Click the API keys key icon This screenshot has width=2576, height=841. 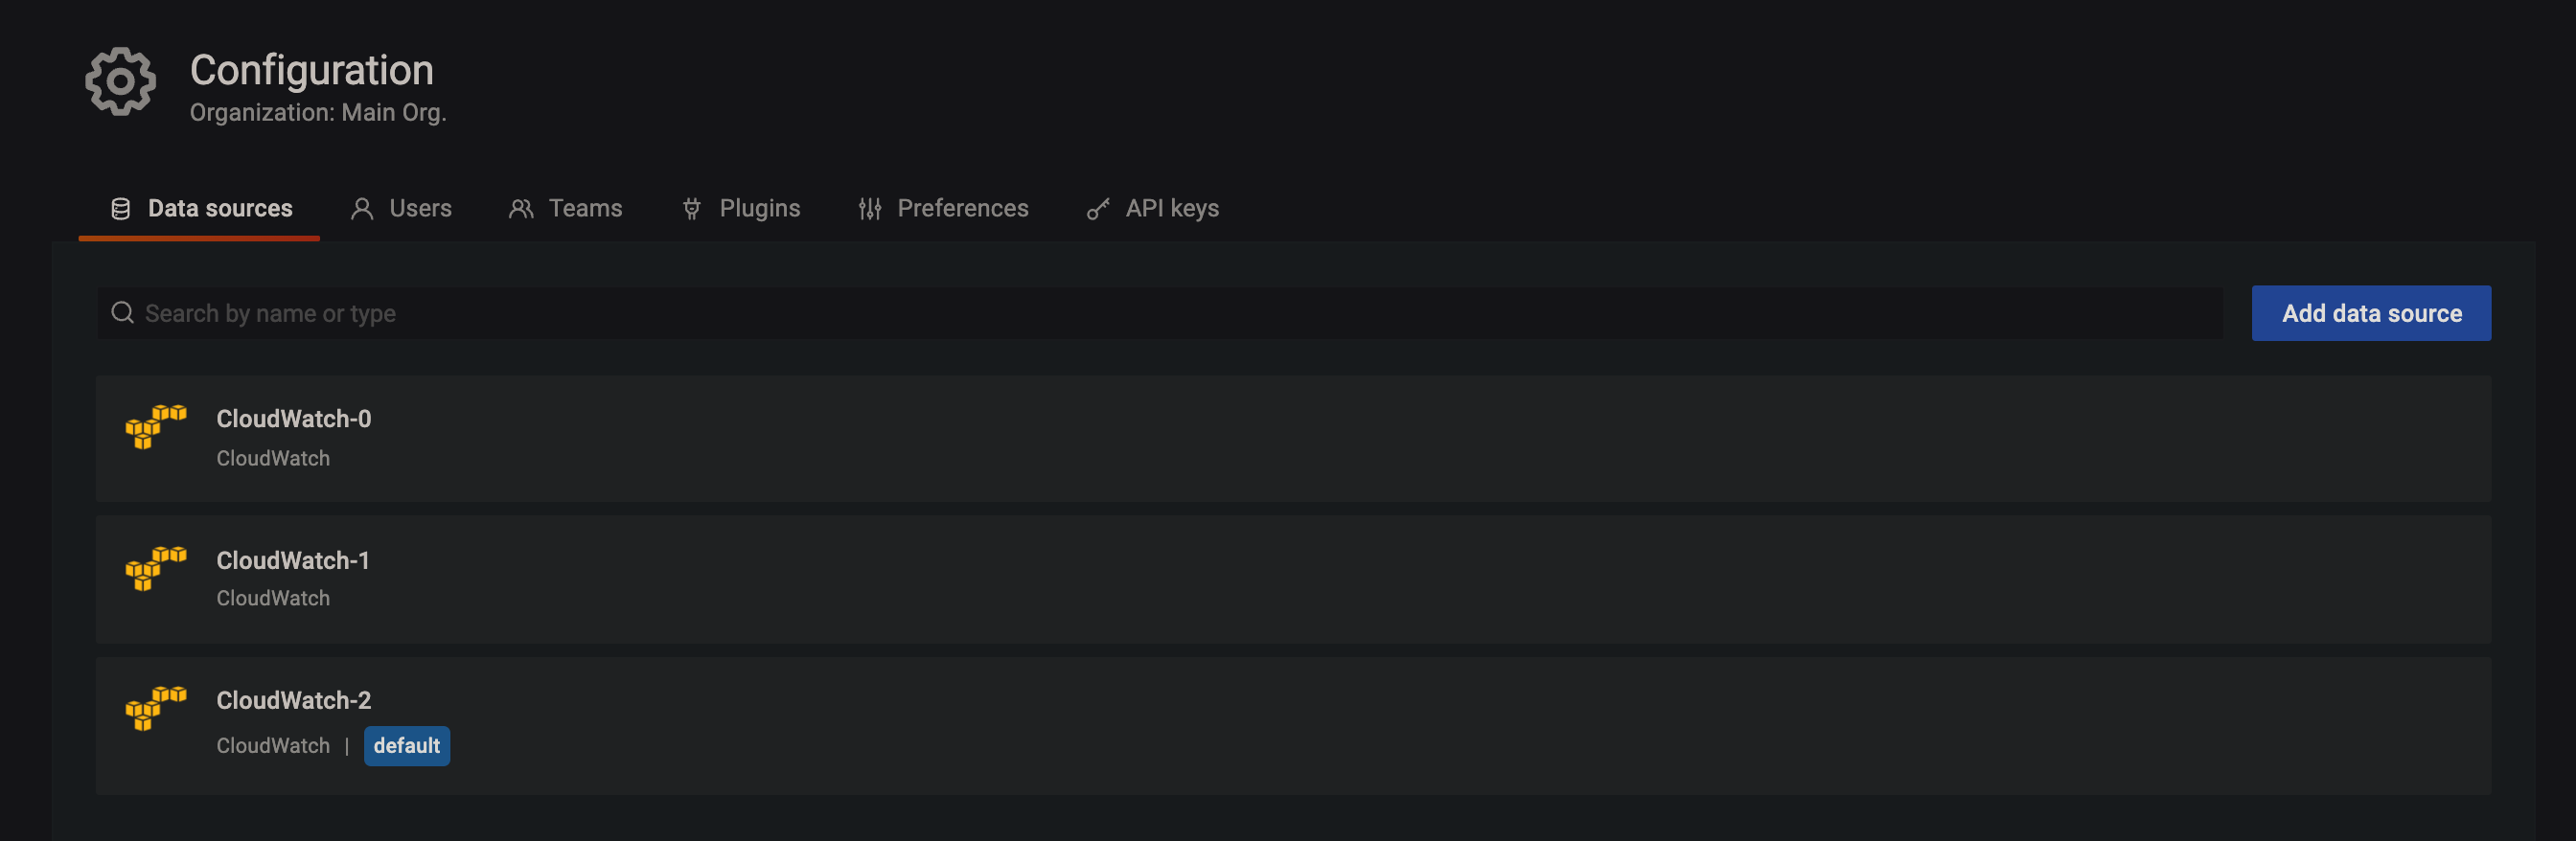[x=1098, y=208]
